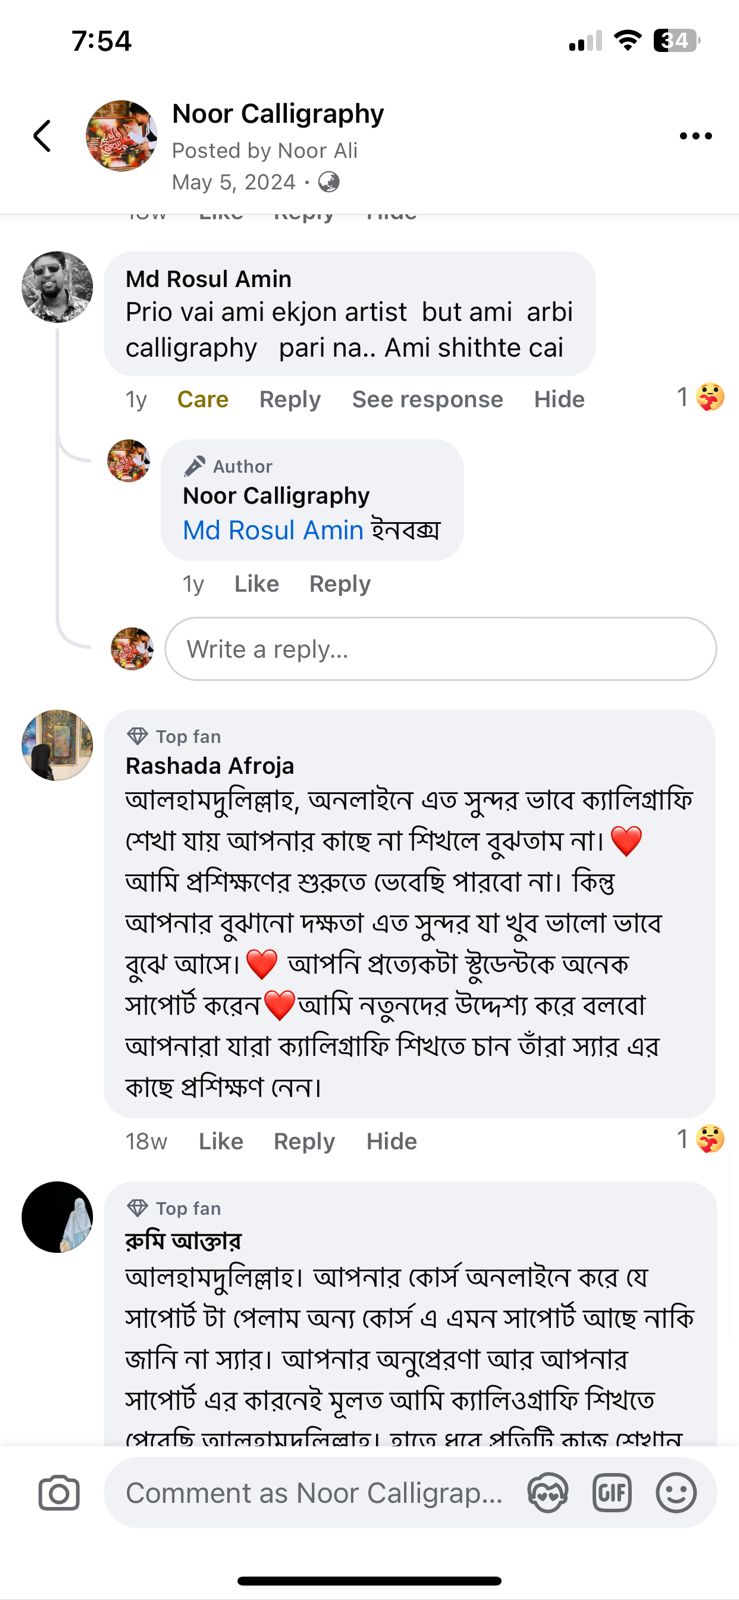Focus the Comment as Noor Calligraphy field

click(x=314, y=1493)
